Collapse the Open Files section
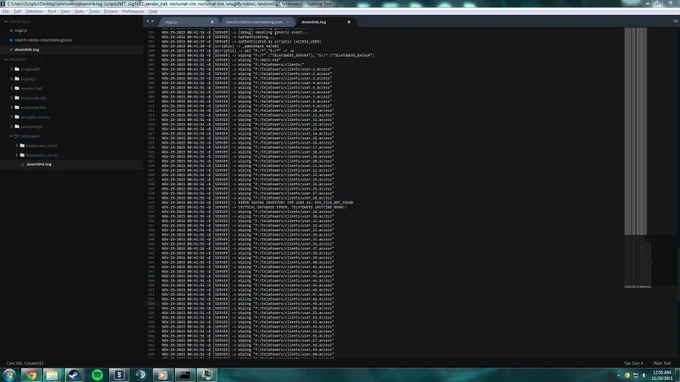Screen dimensions: 680x382 point(6,21)
